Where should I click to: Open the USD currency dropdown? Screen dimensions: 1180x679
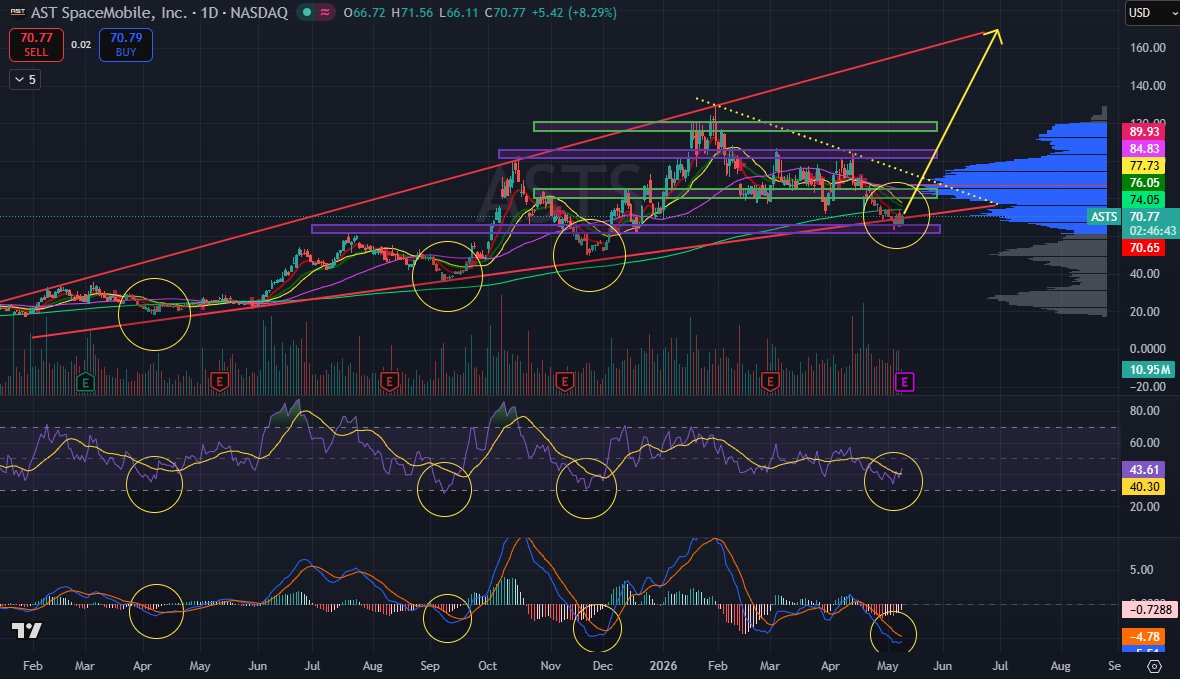point(1152,13)
